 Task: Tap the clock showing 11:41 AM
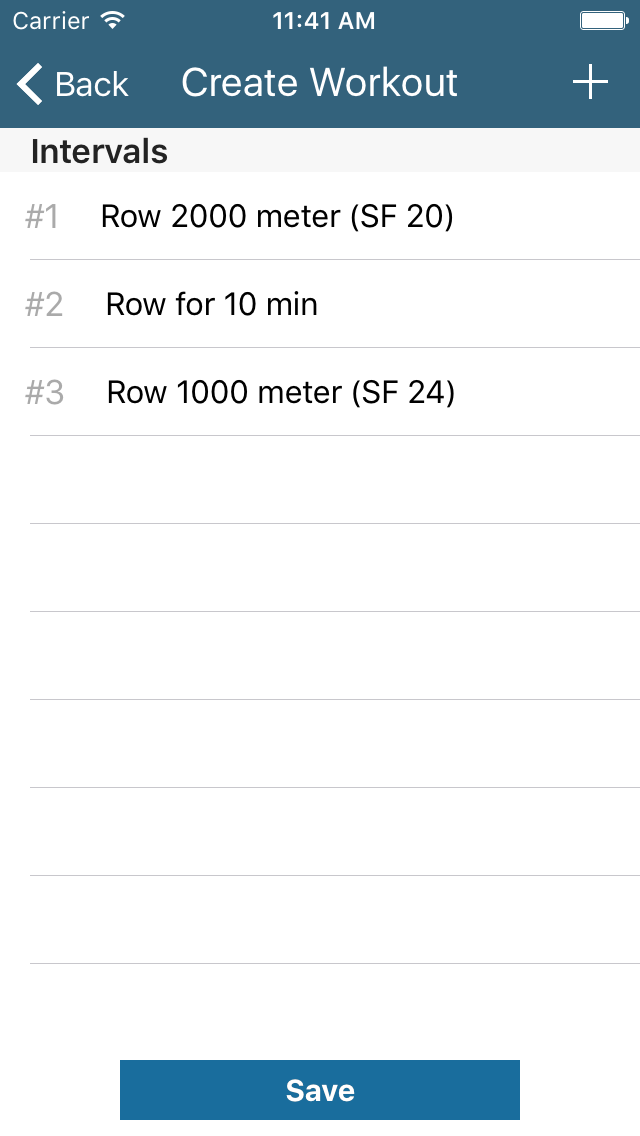click(x=324, y=20)
